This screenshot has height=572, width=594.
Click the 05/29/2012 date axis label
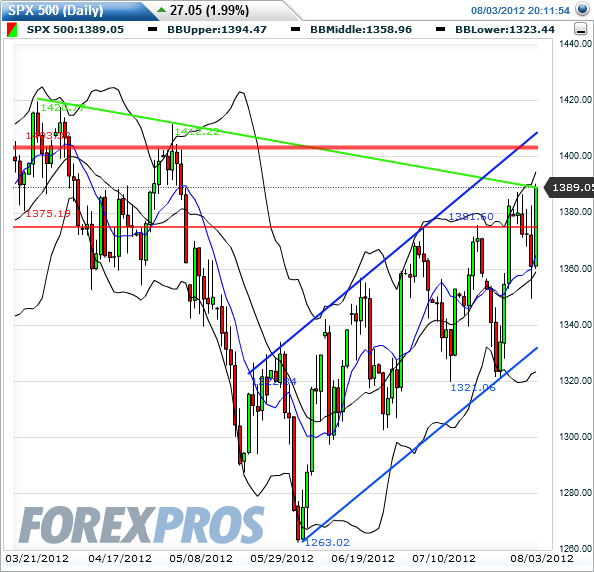coord(282,558)
